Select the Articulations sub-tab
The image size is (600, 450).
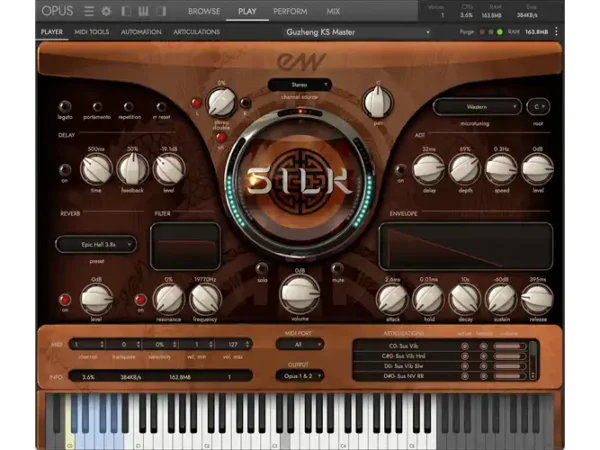click(196, 32)
